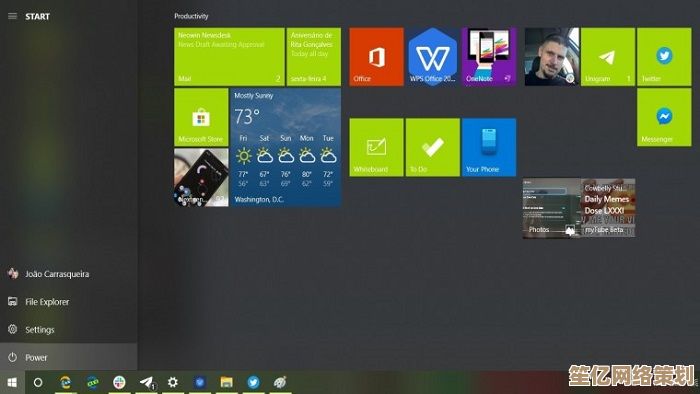Launch the Whiteboard tile
The width and height of the screenshot is (700, 394).
(x=376, y=147)
